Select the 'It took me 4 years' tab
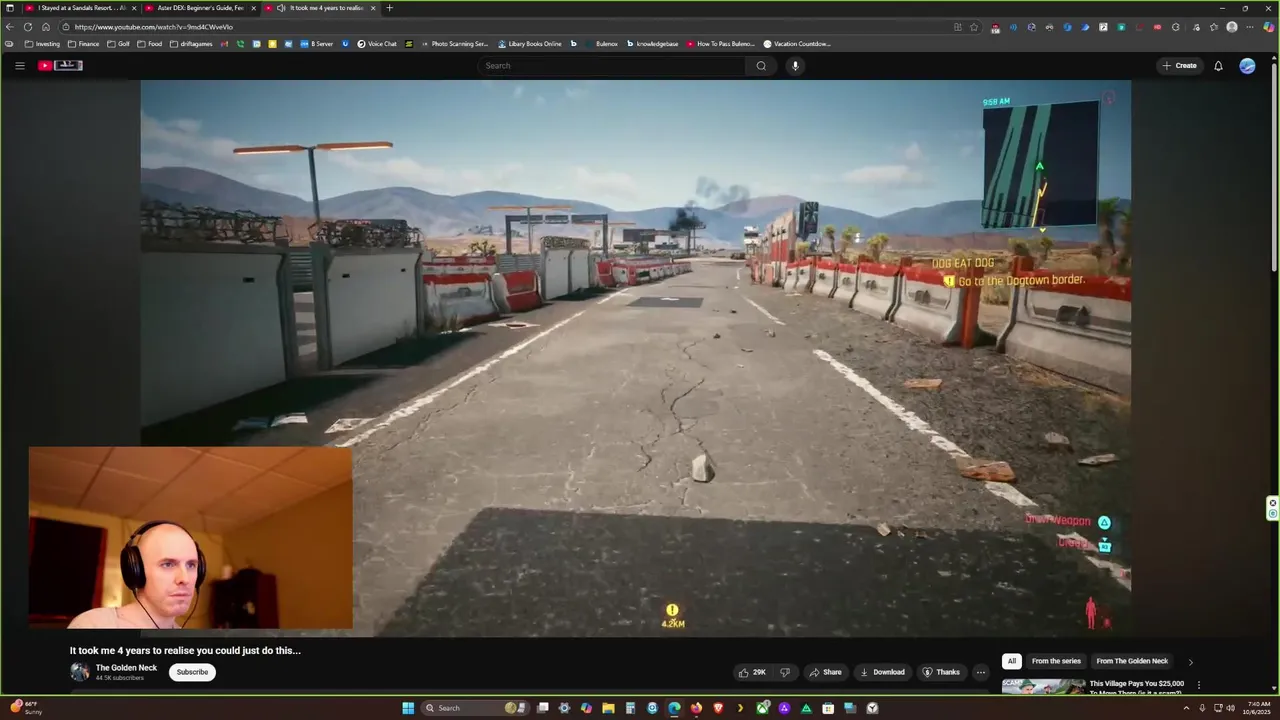The image size is (1280, 720). [x=320, y=8]
